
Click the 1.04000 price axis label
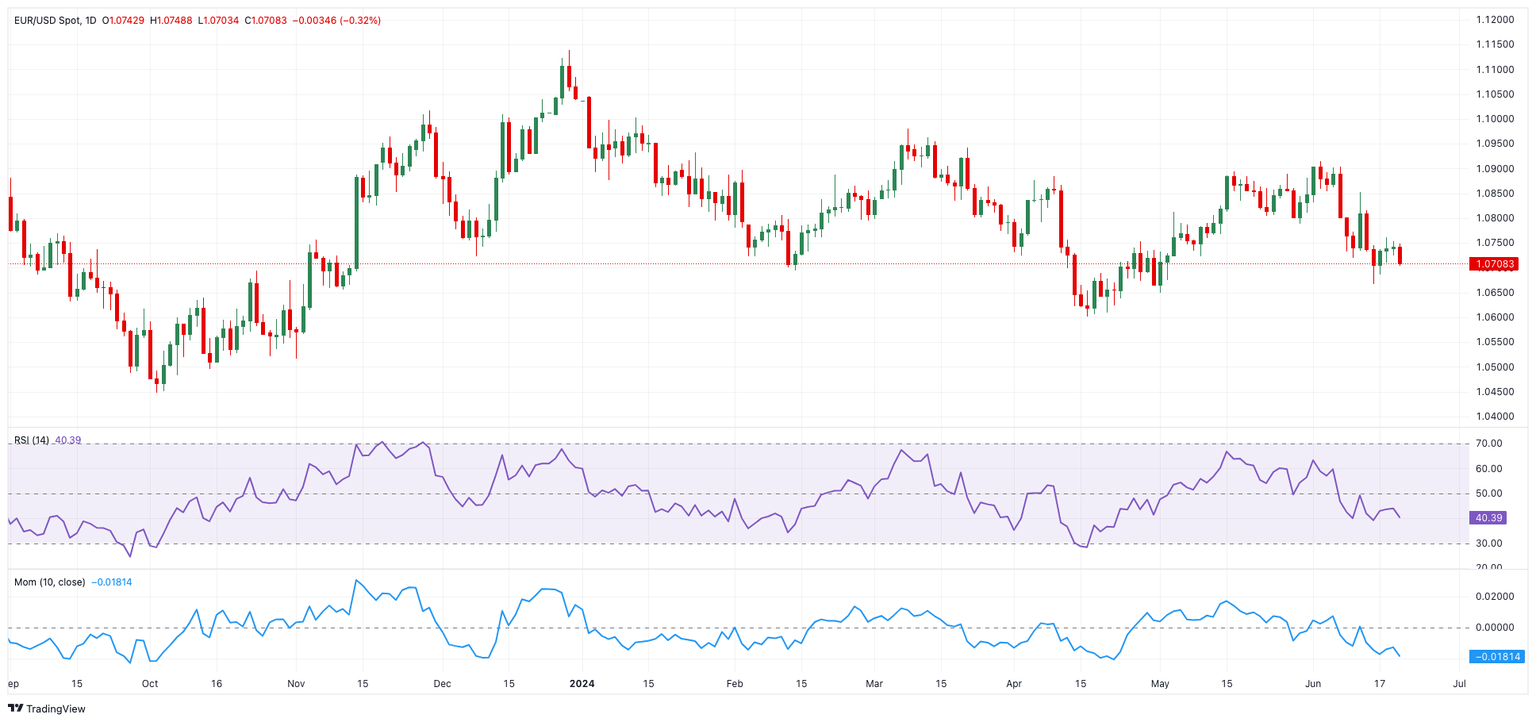pyautogui.click(x=1494, y=416)
